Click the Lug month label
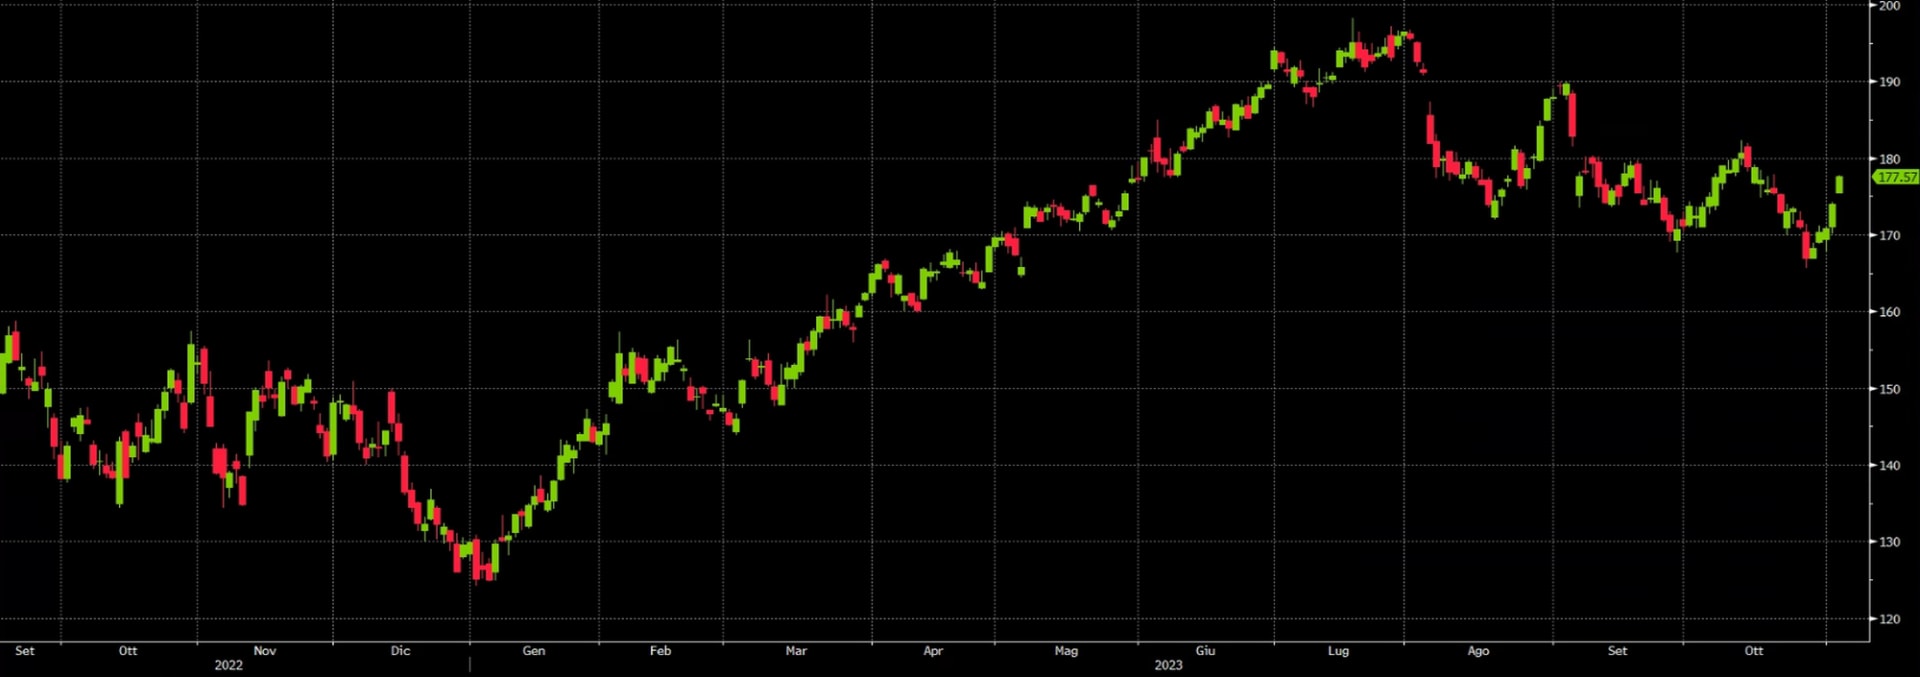This screenshot has height=677, width=1920. pos(1338,651)
